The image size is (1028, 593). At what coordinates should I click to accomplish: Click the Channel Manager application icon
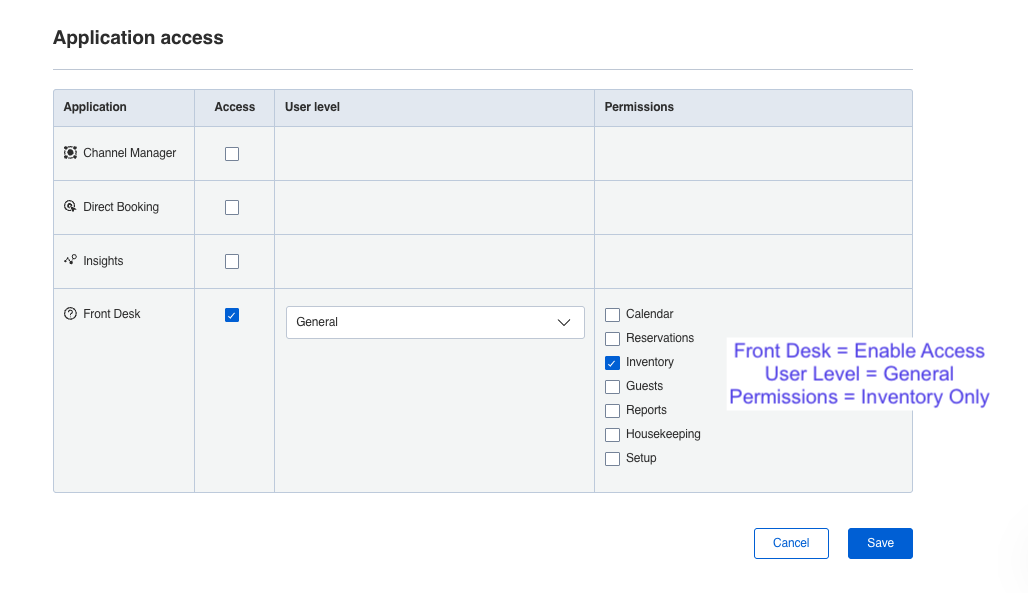click(x=70, y=153)
